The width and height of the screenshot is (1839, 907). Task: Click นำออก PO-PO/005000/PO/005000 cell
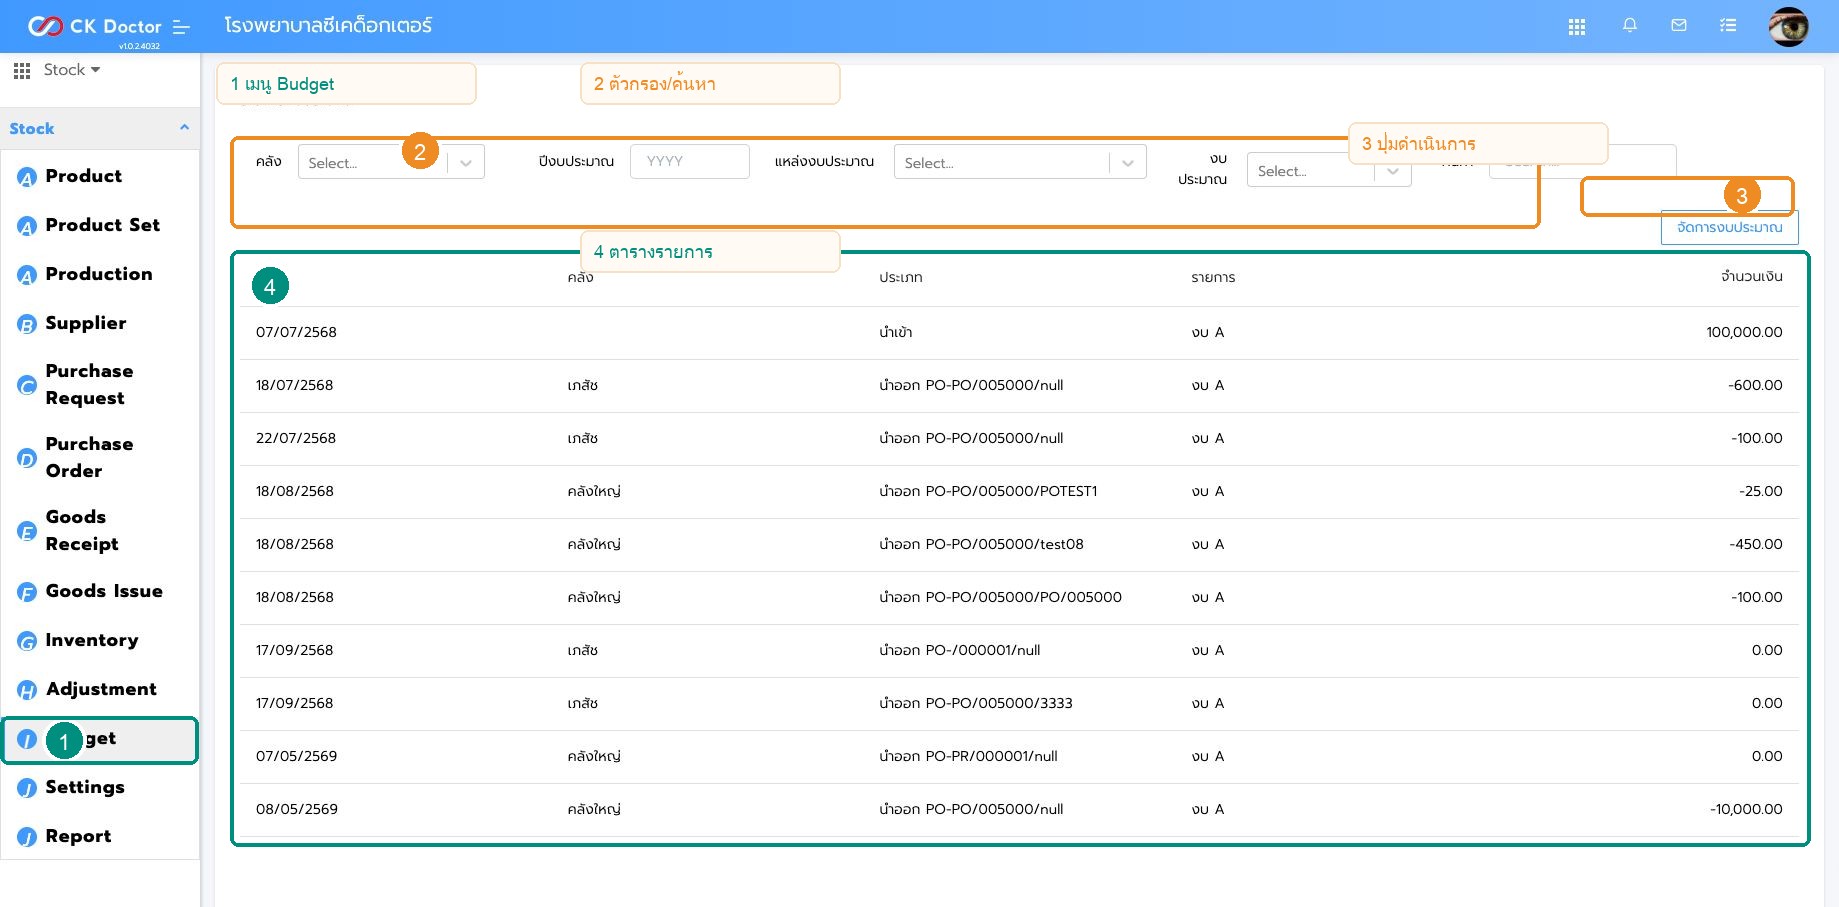(1000, 597)
